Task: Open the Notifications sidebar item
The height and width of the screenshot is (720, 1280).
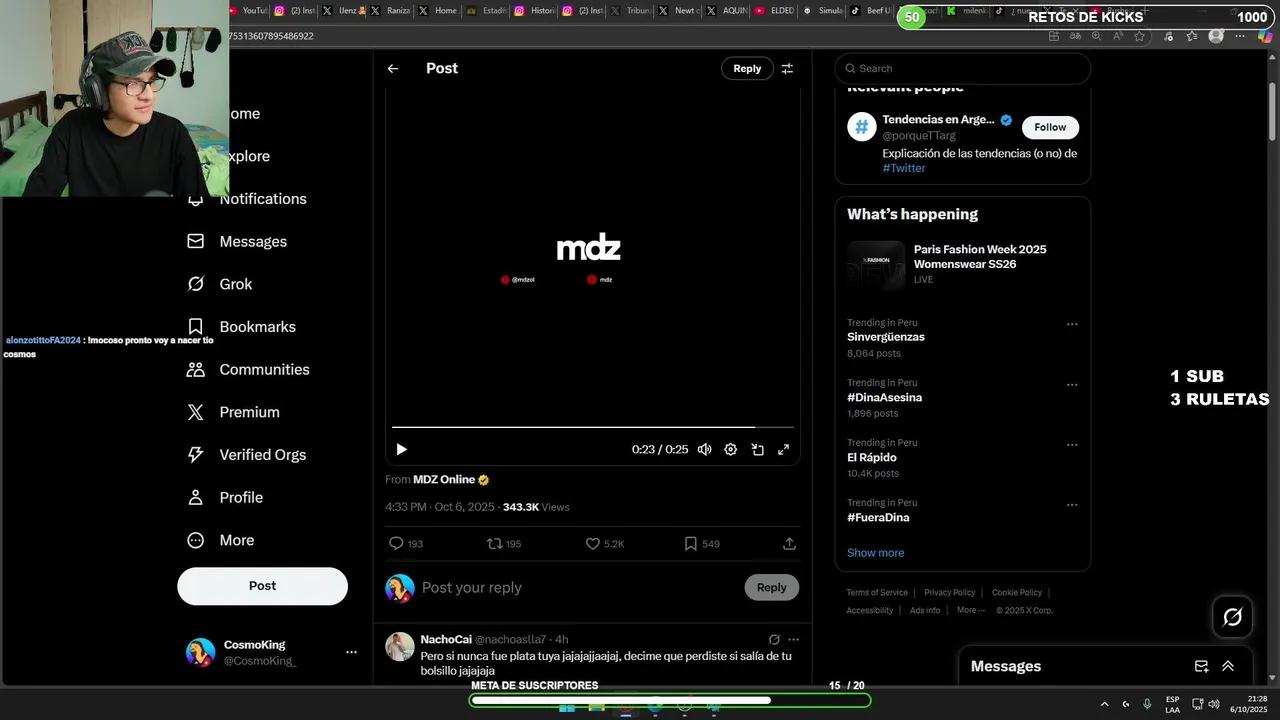Action: coord(247,199)
